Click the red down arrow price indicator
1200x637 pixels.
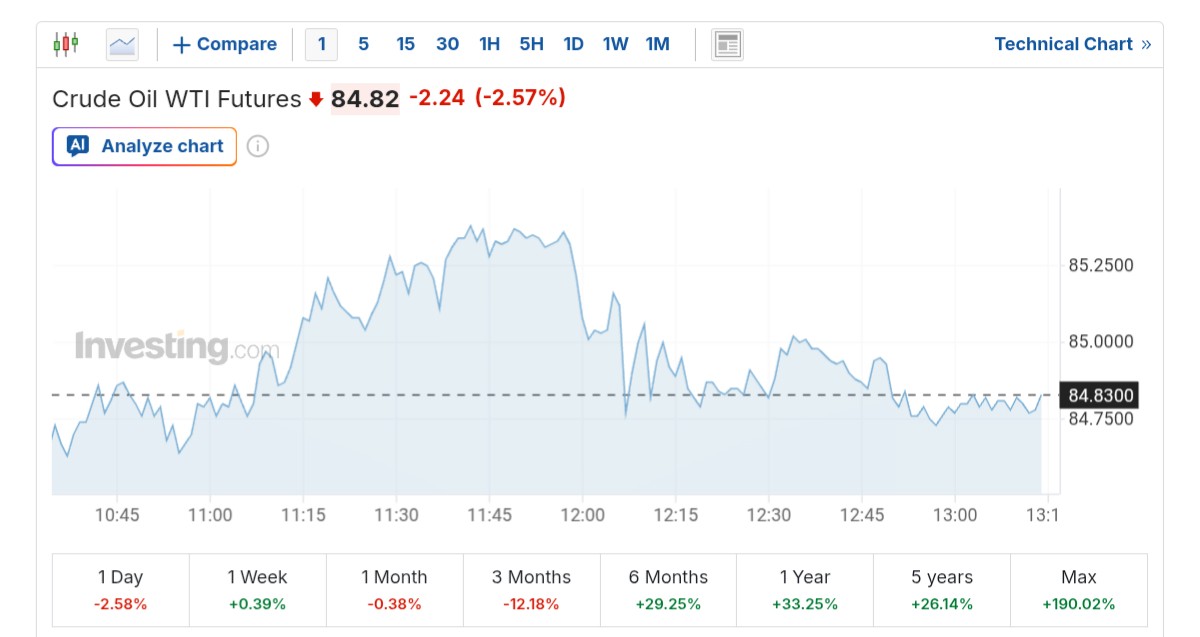pyautogui.click(x=316, y=99)
